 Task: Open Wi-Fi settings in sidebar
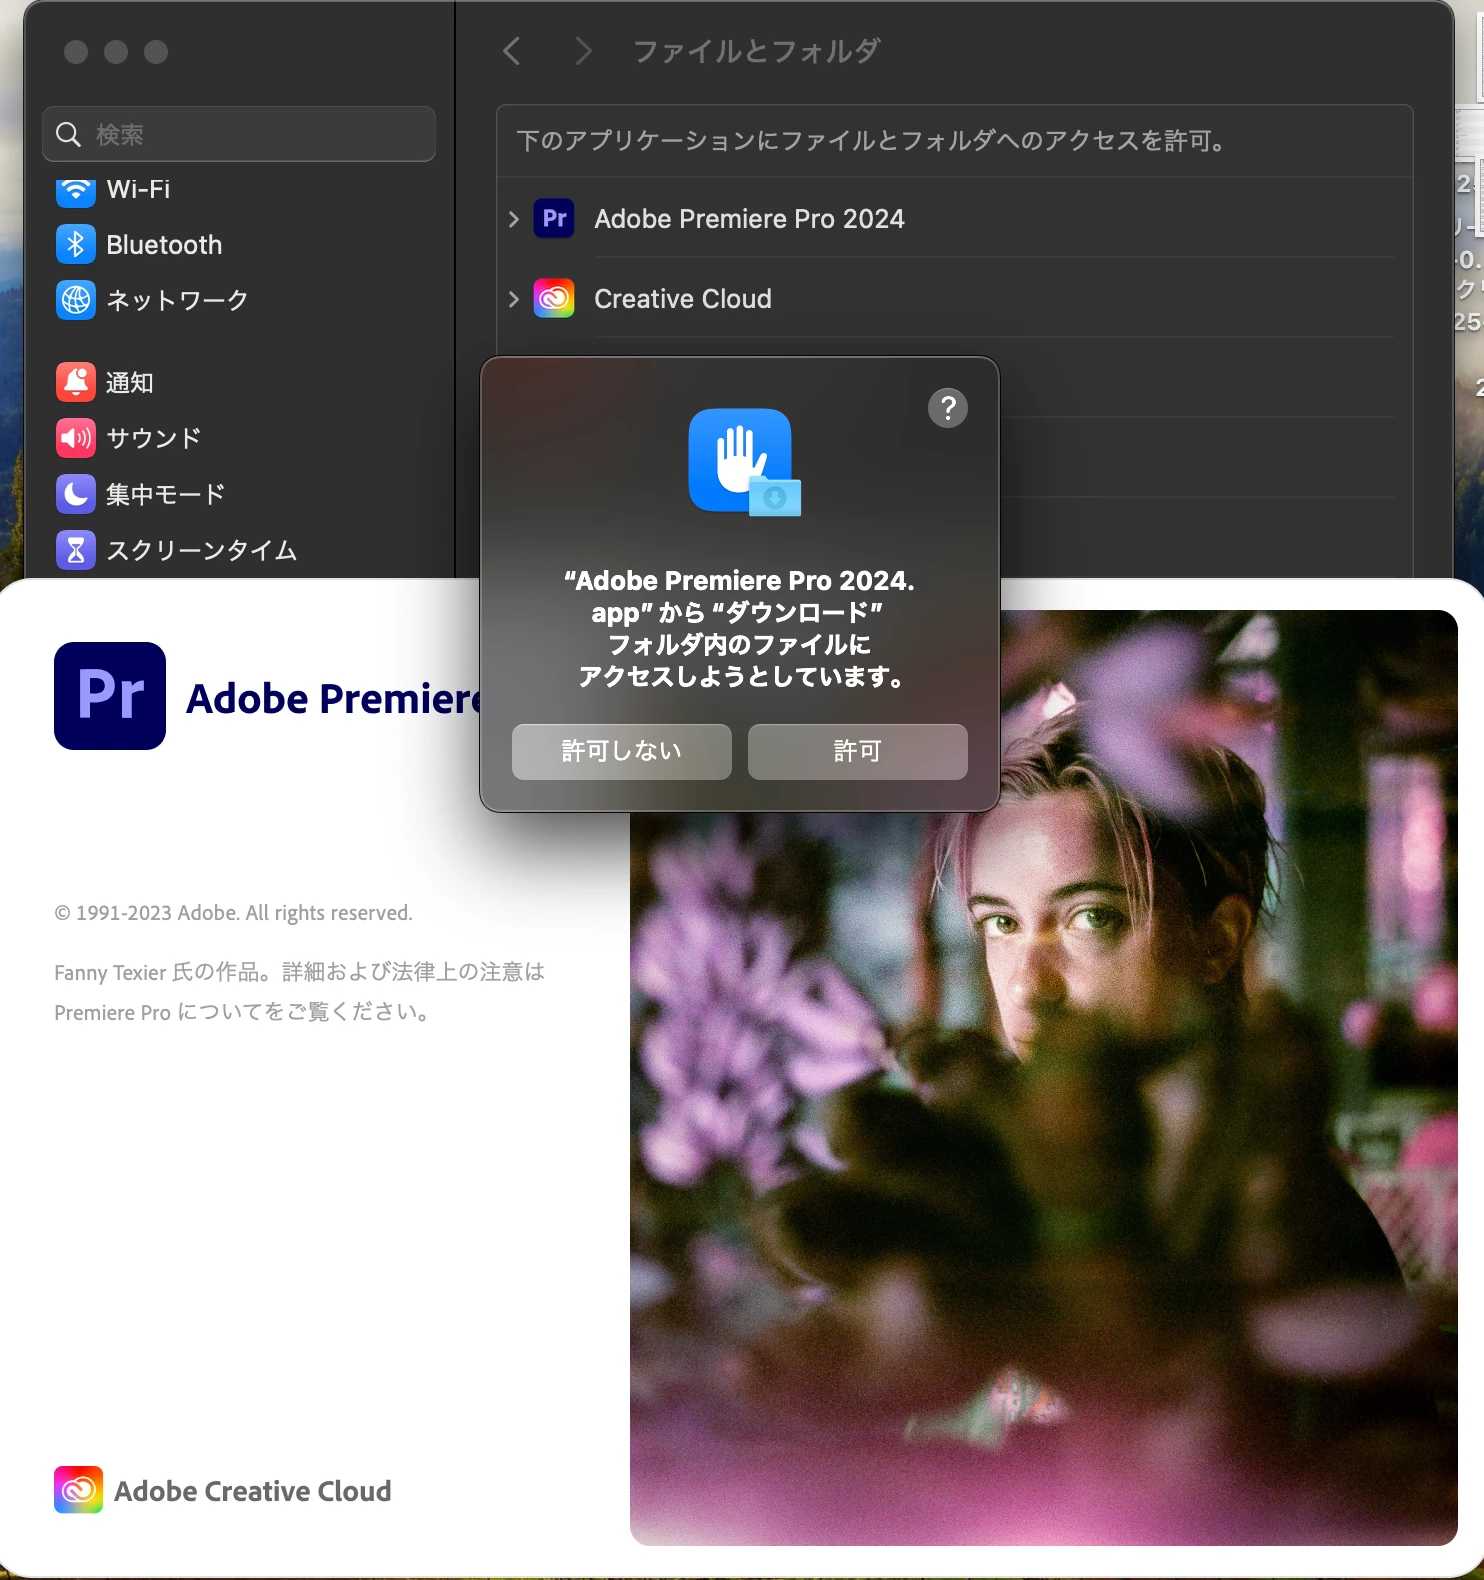pos(137,189)
